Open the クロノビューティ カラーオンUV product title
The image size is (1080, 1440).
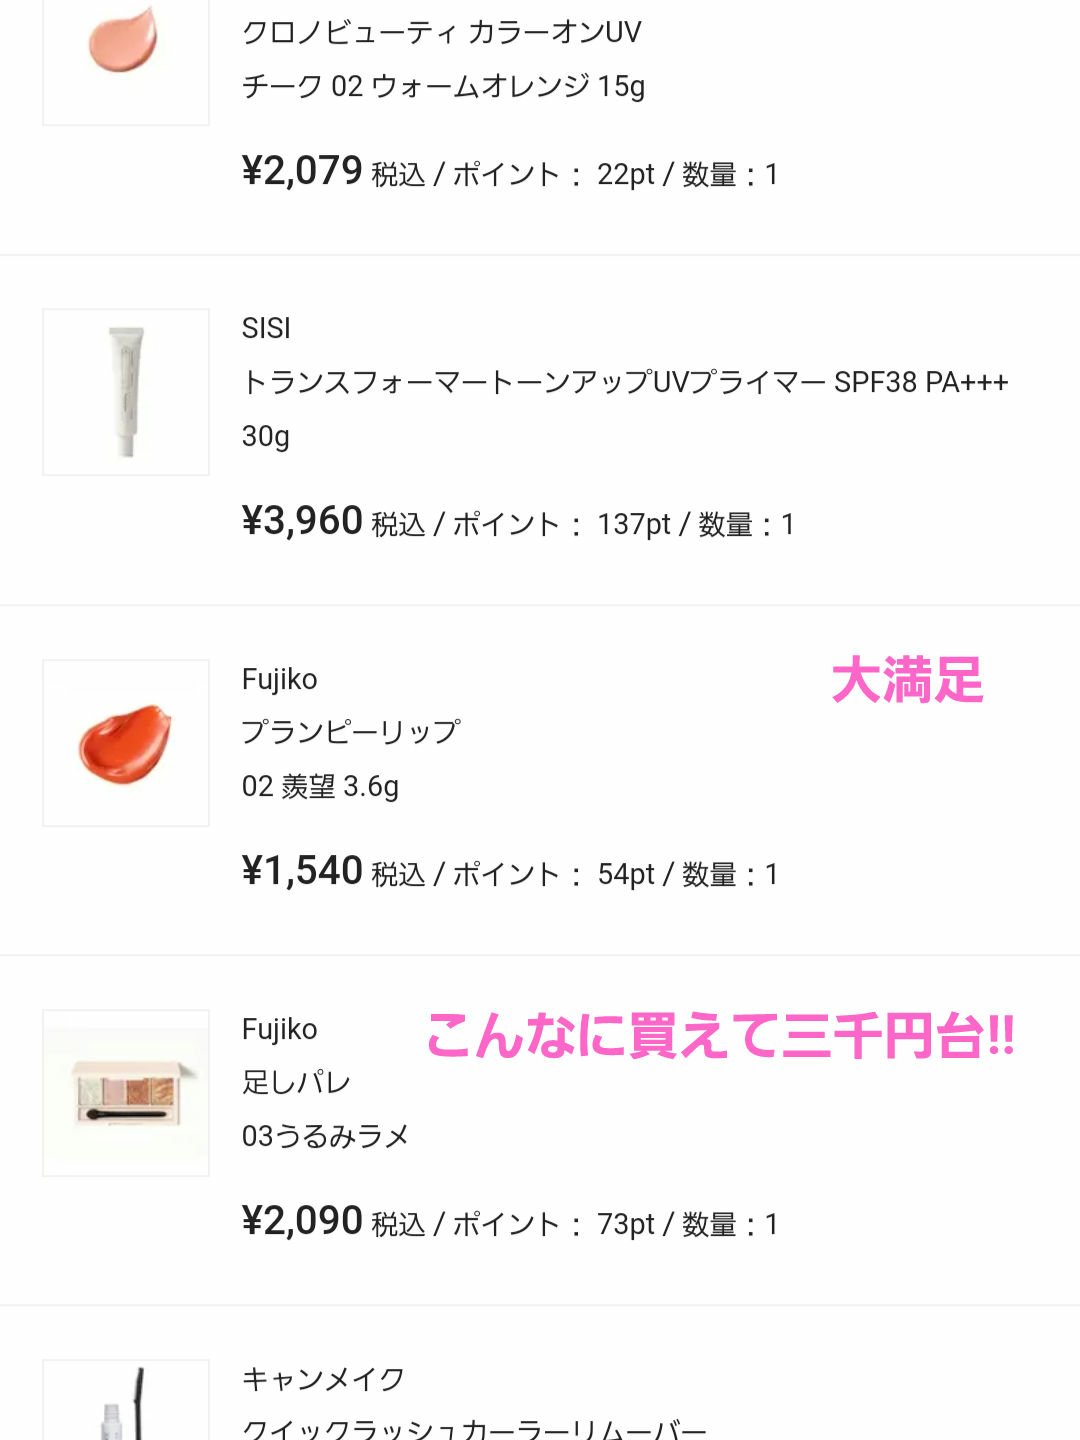pos(441,32)
